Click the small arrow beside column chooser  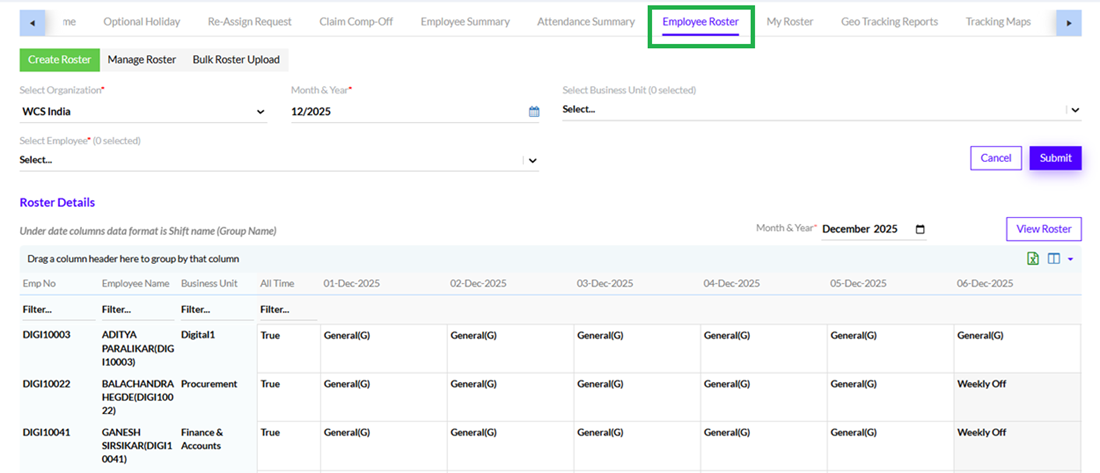point(1070,259)
